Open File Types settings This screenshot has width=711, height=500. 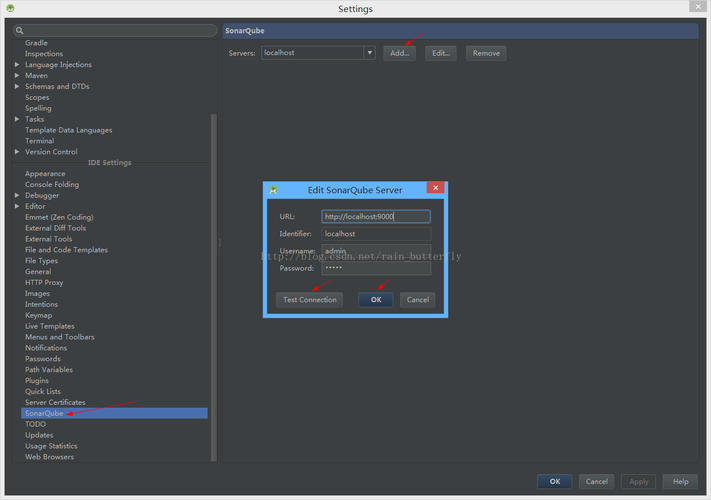click(x=41, y=261)
